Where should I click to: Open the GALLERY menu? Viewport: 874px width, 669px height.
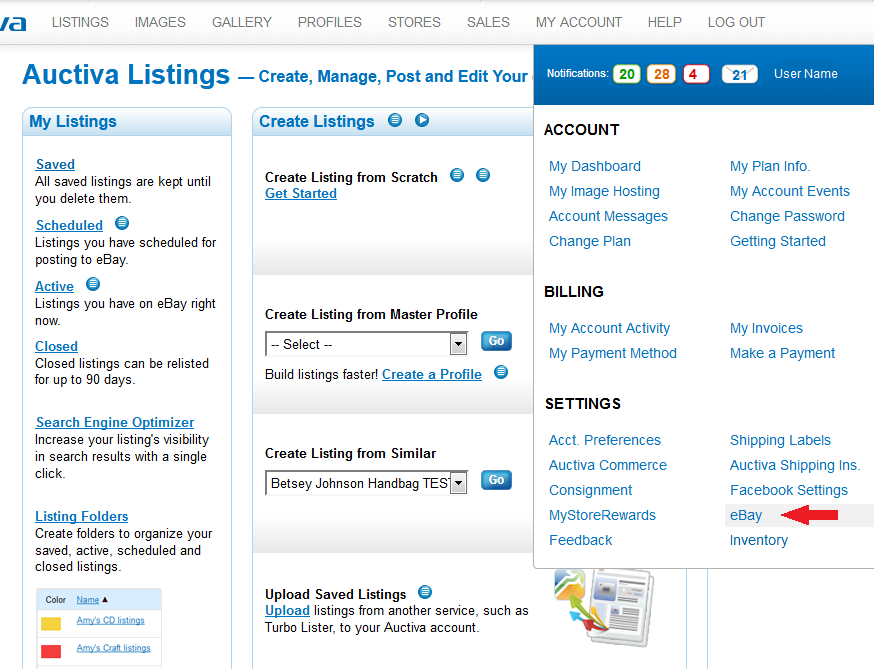242,22
